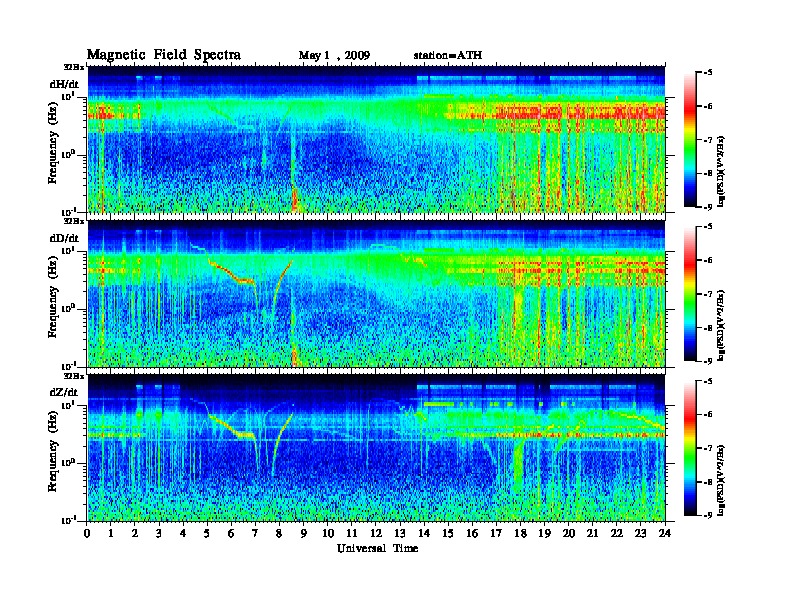
Task: Click the 'Universal Time' axis title
Action: (x=377, y=548)
